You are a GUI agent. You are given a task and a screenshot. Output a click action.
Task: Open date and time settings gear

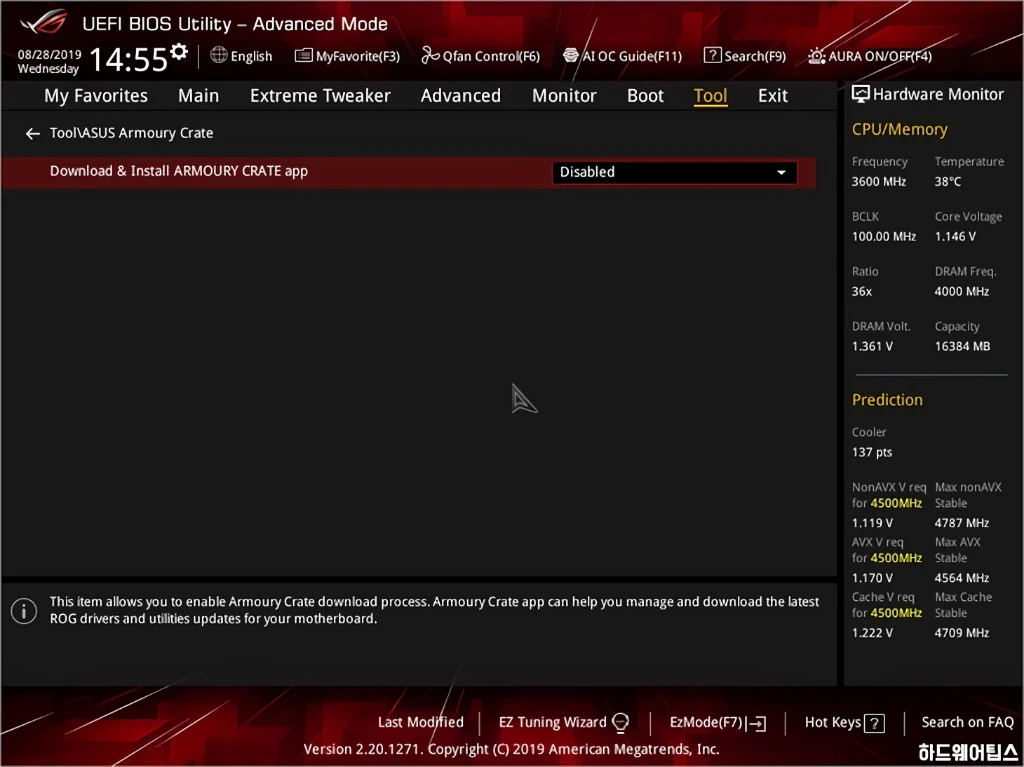[x=179, y=51]
